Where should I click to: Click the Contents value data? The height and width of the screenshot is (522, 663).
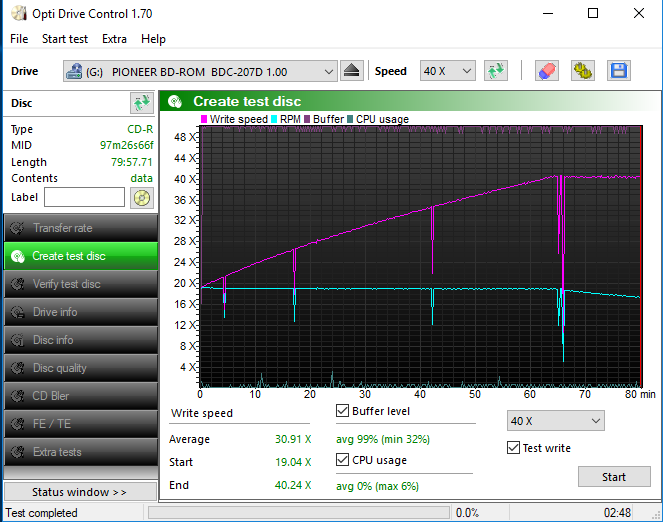point(142,178)
